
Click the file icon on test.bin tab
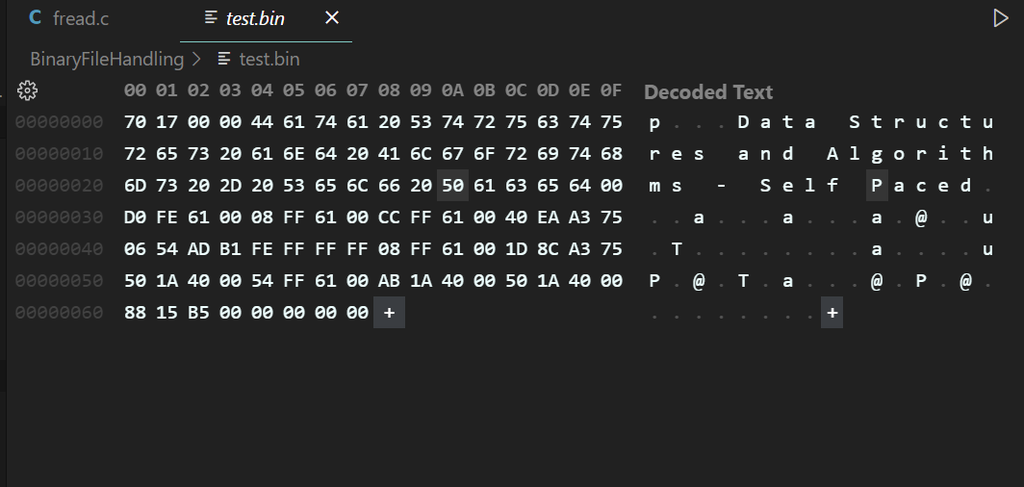coord(210,18)
